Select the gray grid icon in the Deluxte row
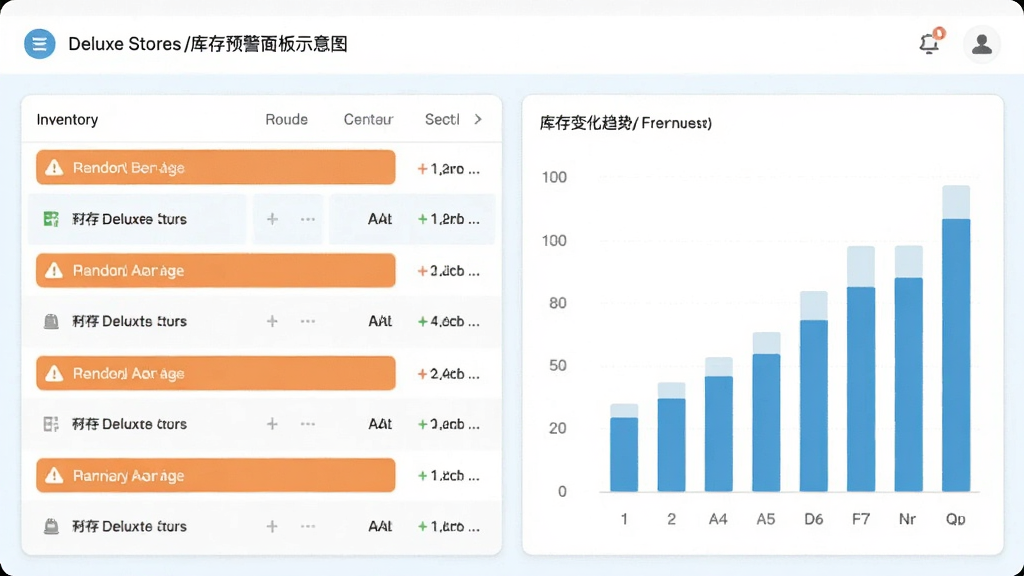Image resolution: width=1024 pixels, height=576 pixels. point(51,424)
